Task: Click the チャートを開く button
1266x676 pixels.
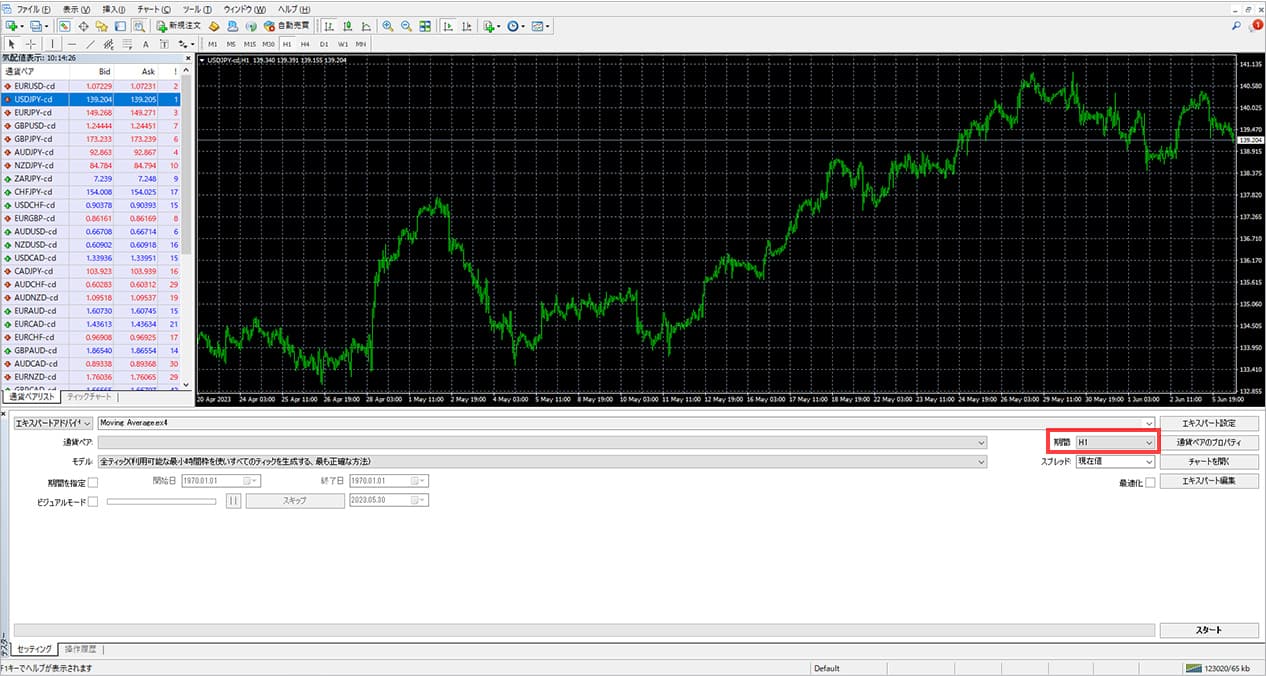Action: [1208, 462]
